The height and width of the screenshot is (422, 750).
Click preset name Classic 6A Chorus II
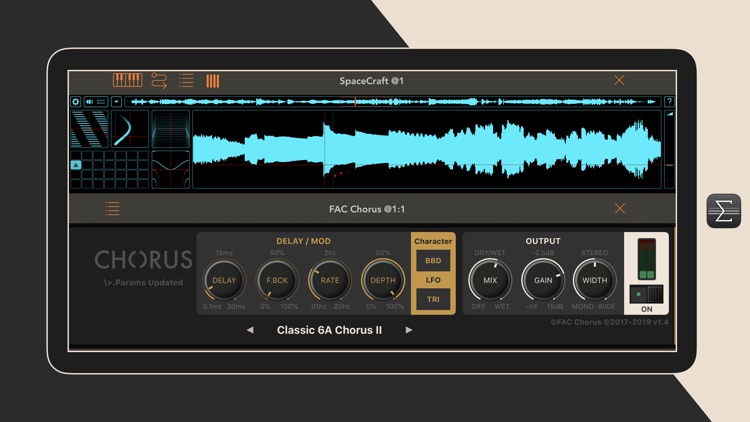coord(329,330)
